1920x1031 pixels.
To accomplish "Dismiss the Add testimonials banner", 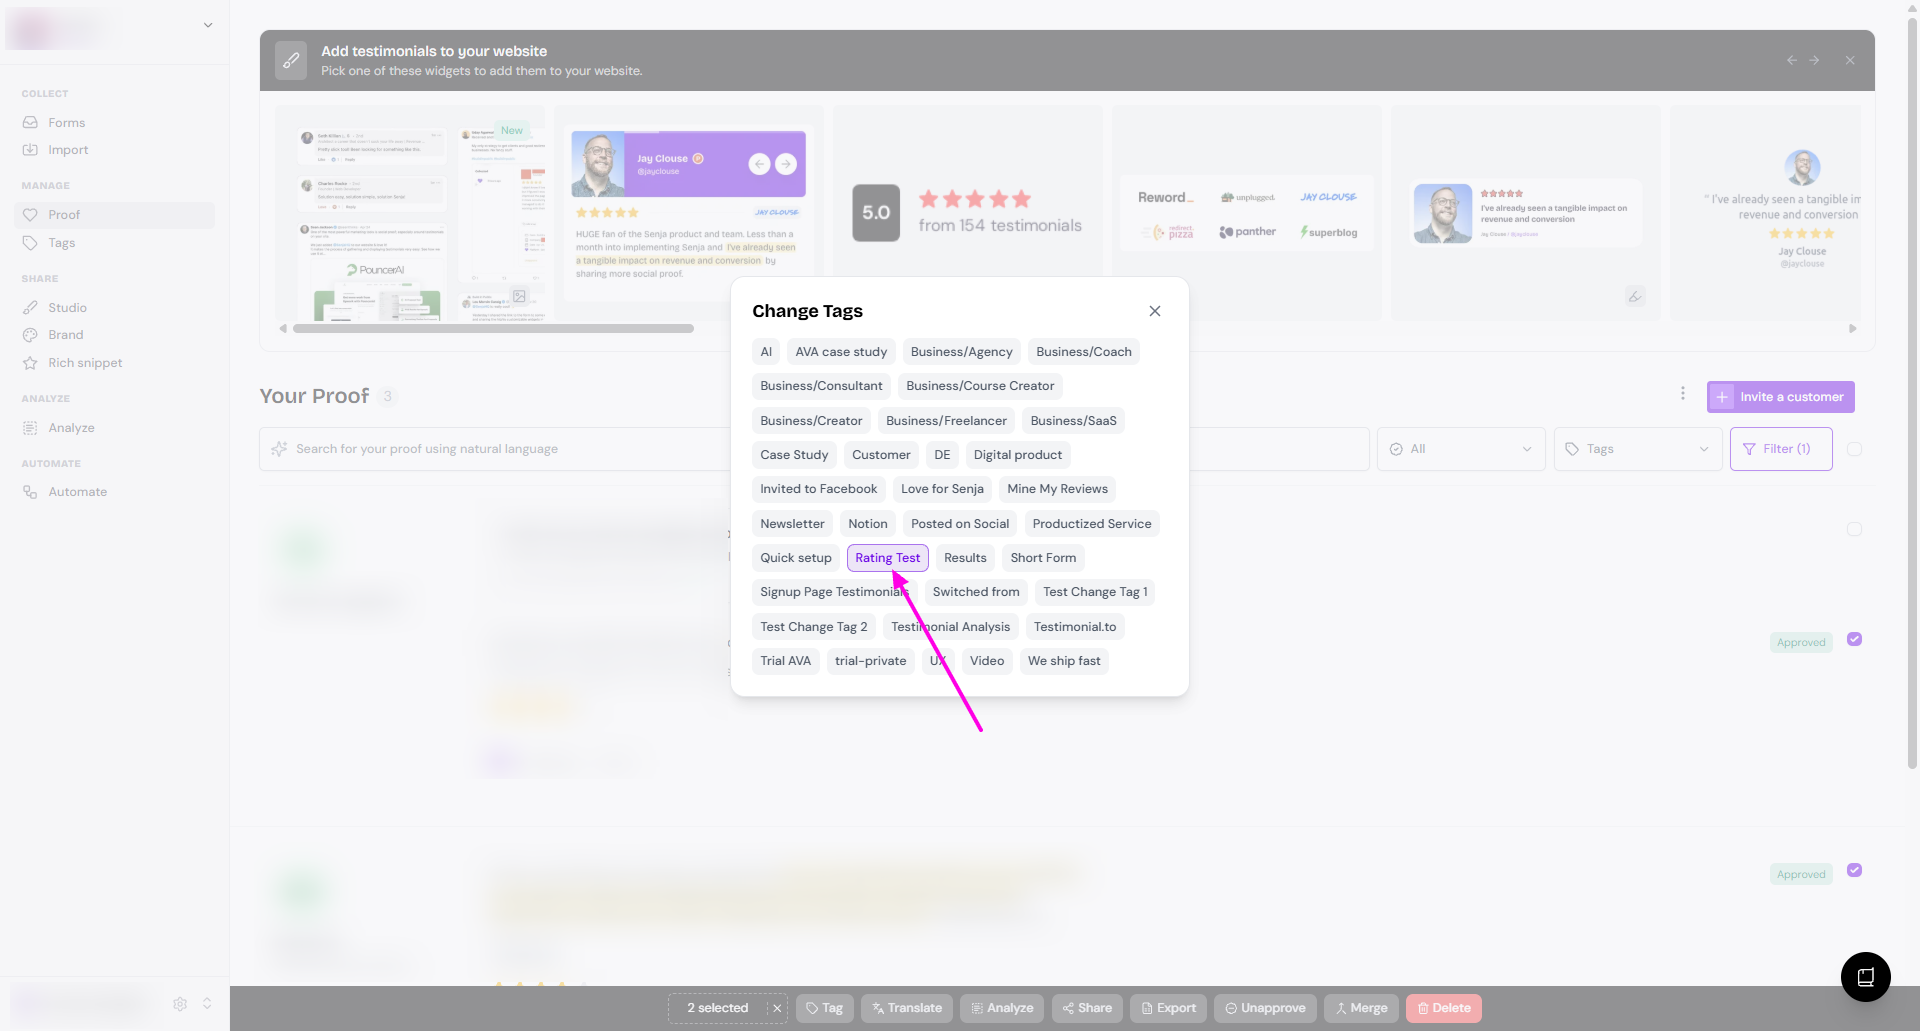I will point(1850,60).
